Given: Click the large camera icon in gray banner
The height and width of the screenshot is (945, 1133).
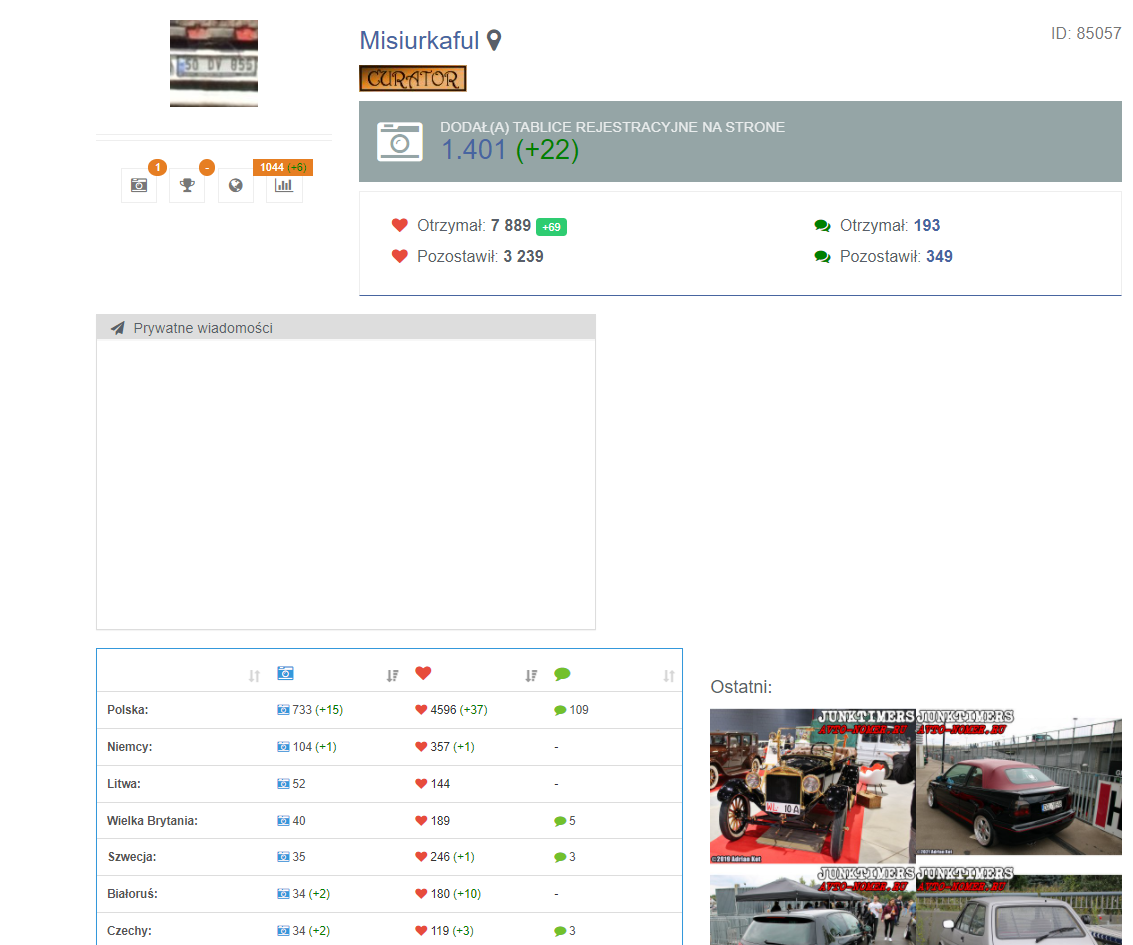Looking at the screenshot, I should point(400,141).
